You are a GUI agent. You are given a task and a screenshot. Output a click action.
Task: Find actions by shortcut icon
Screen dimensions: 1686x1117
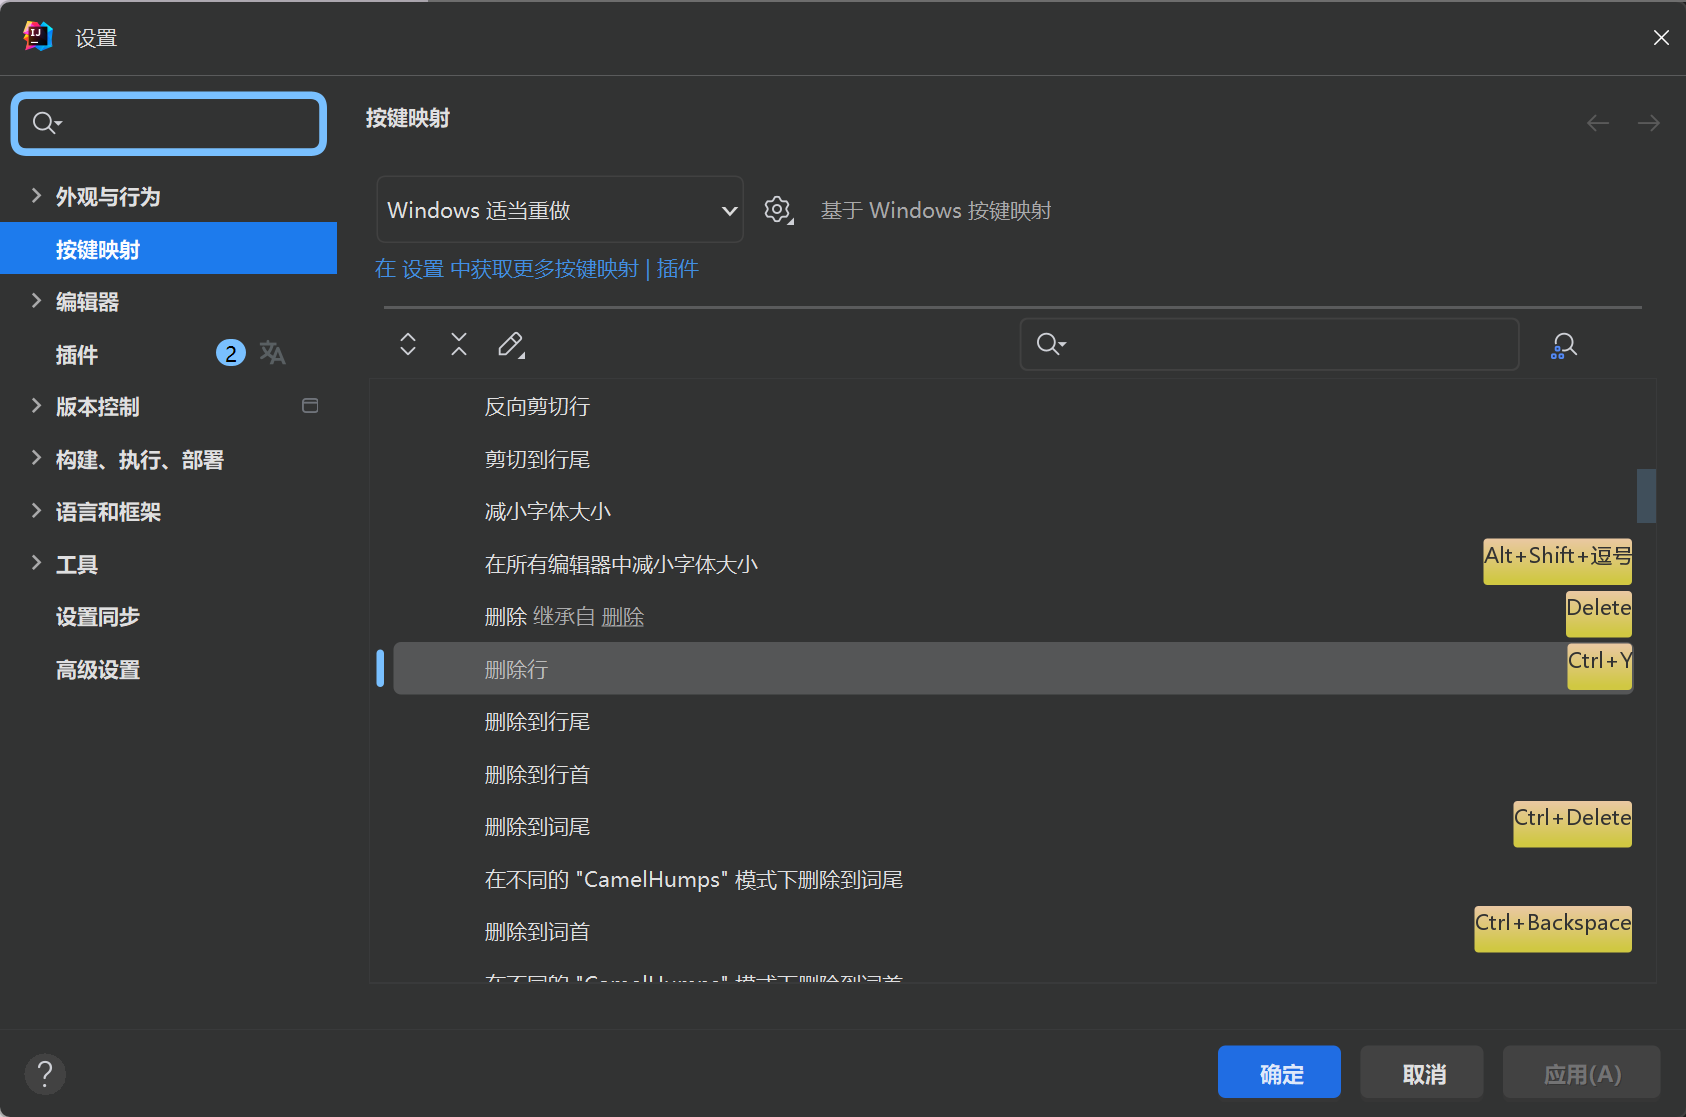click(1564, 346)
